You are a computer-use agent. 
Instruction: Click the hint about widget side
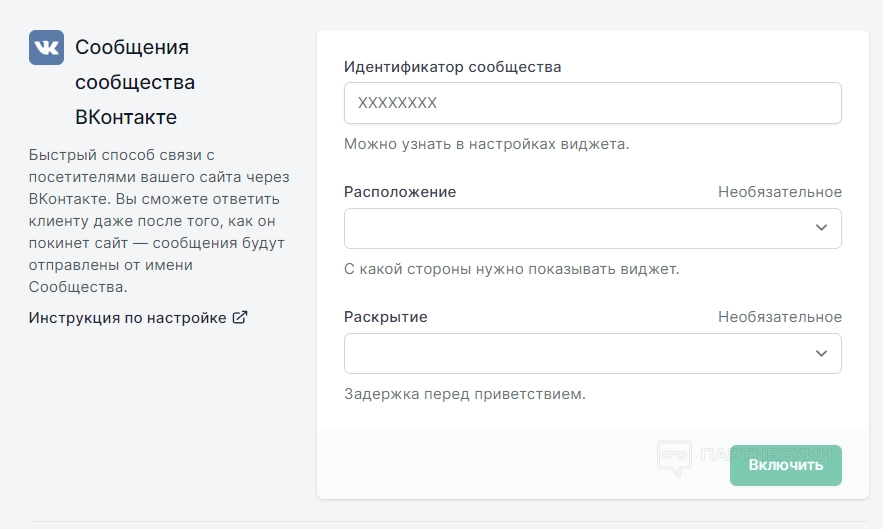511,269
